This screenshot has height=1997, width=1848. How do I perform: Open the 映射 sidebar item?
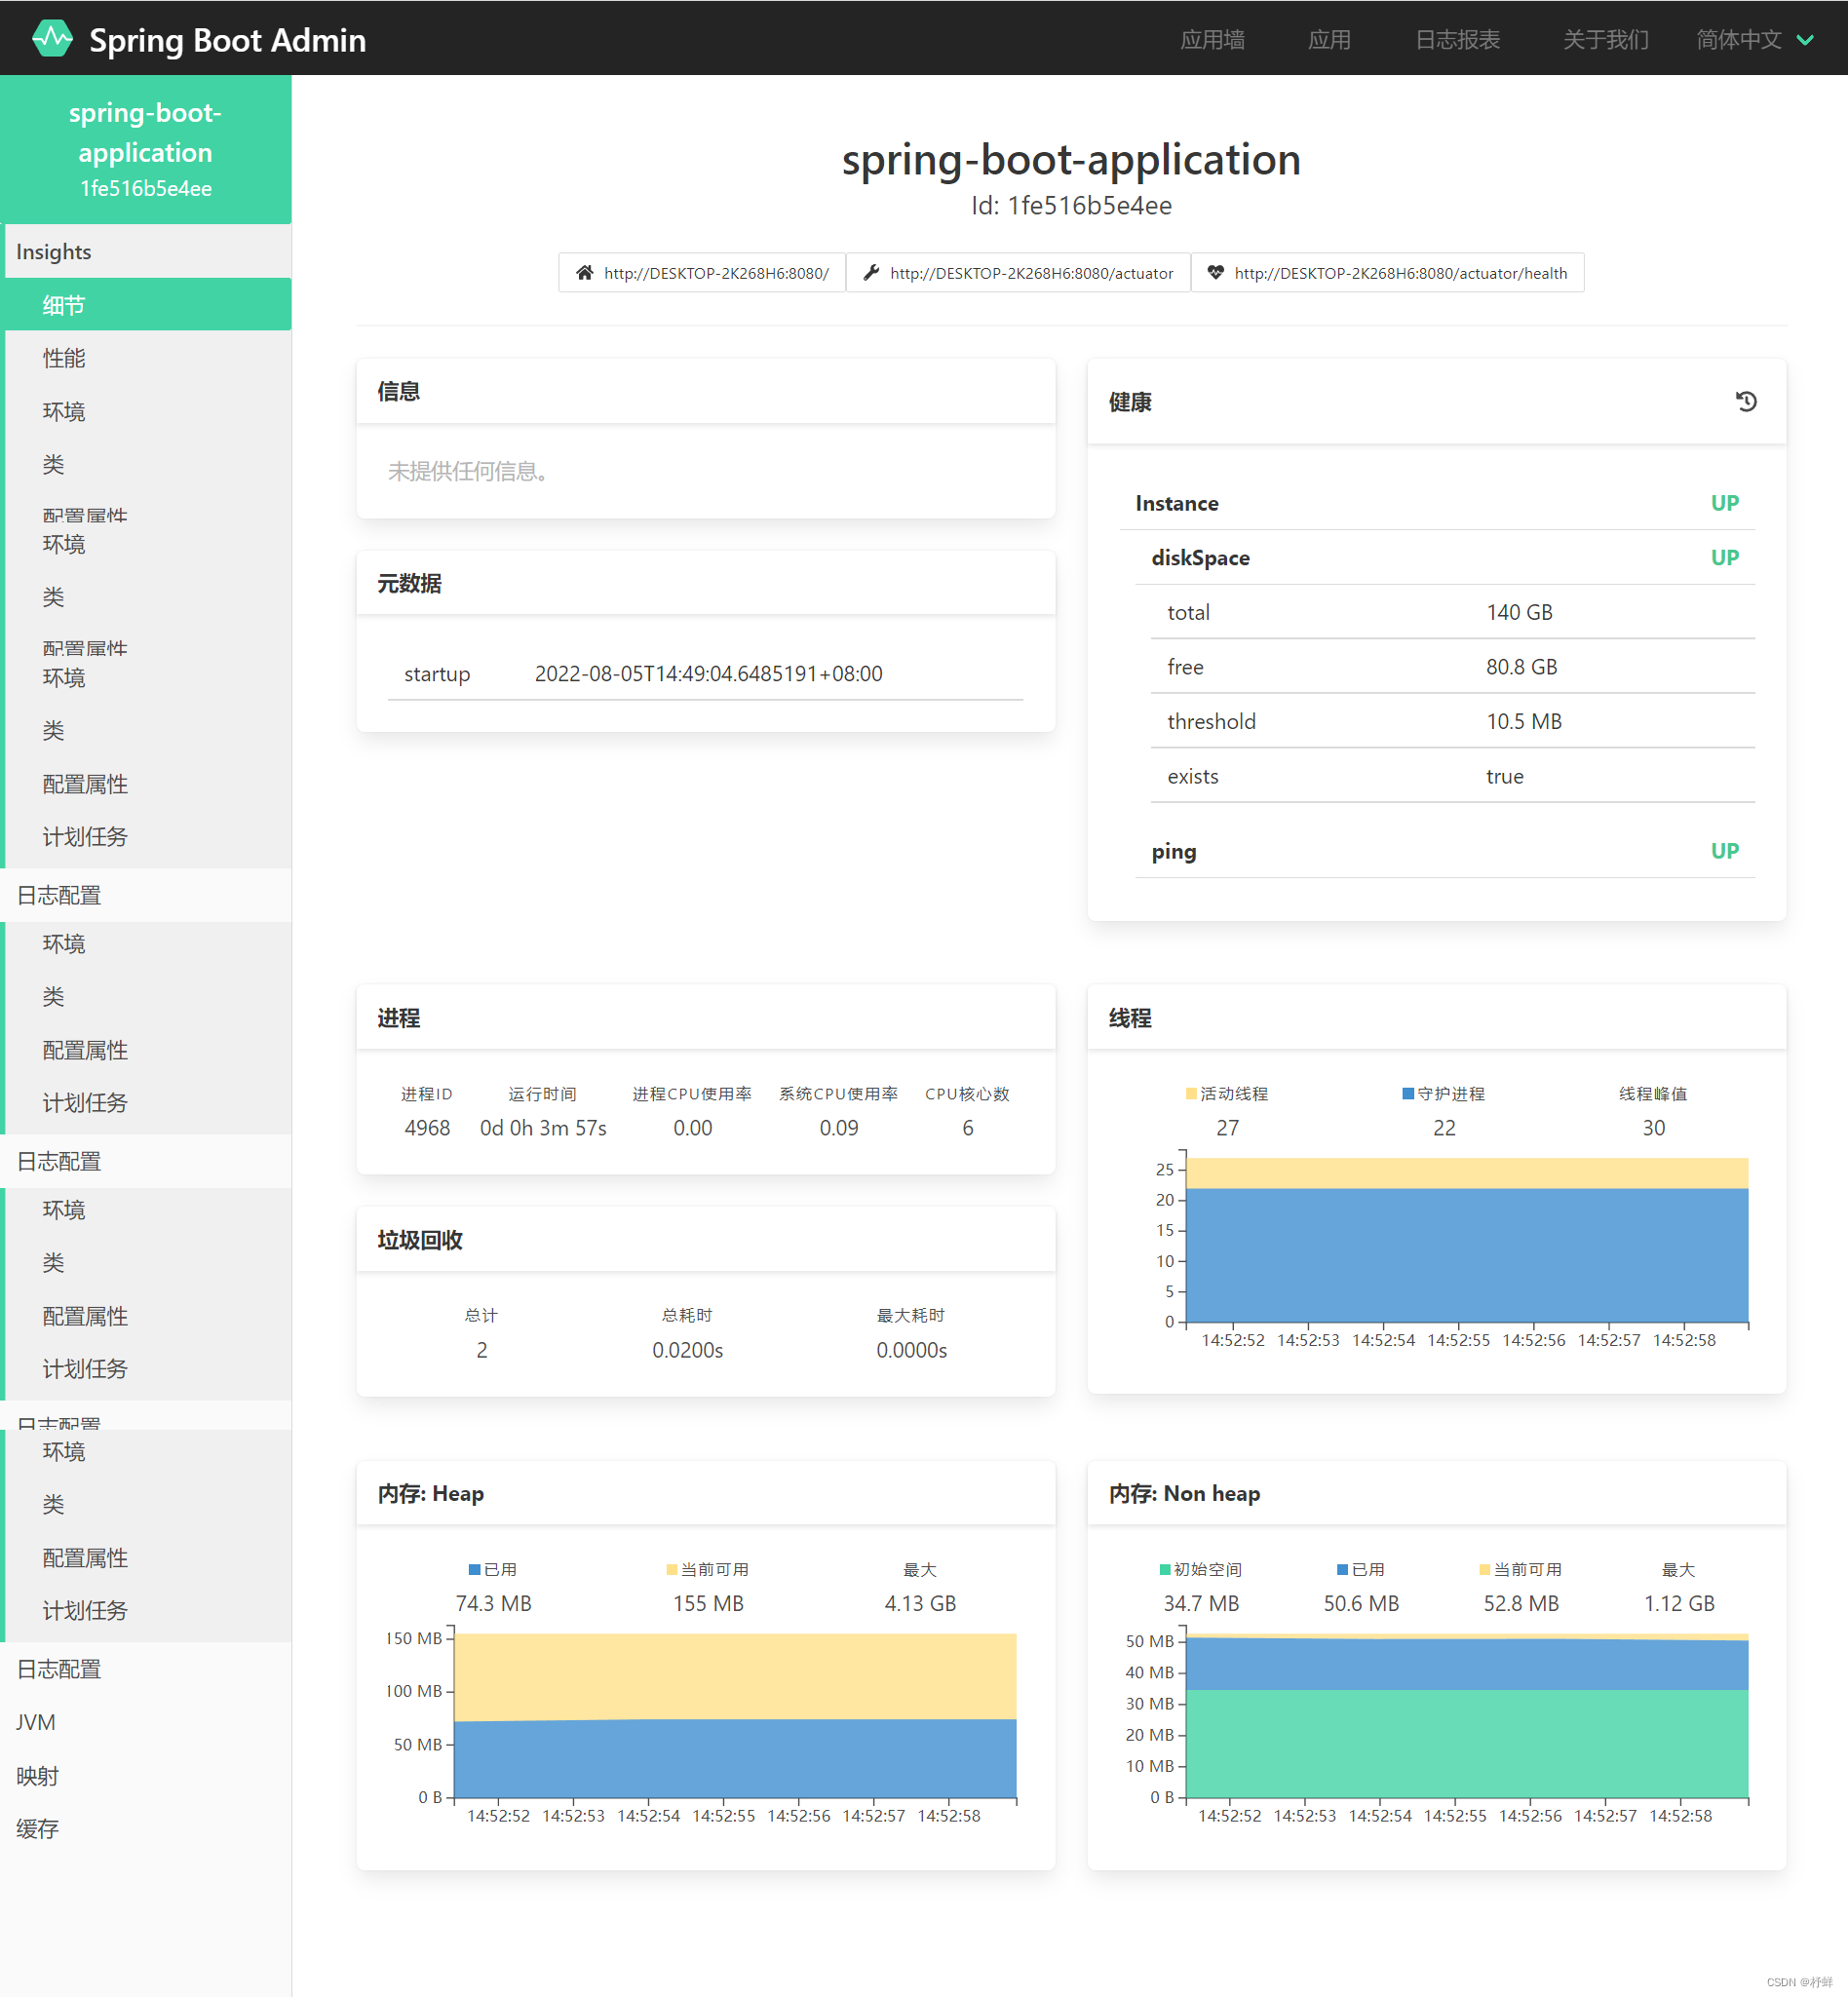tap(146, 1776)
